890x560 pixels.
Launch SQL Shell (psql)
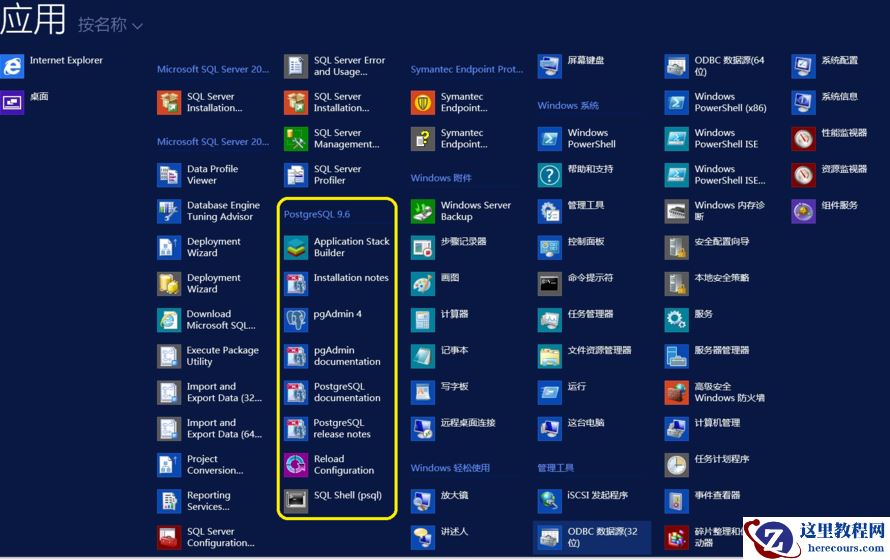(333, 502)
